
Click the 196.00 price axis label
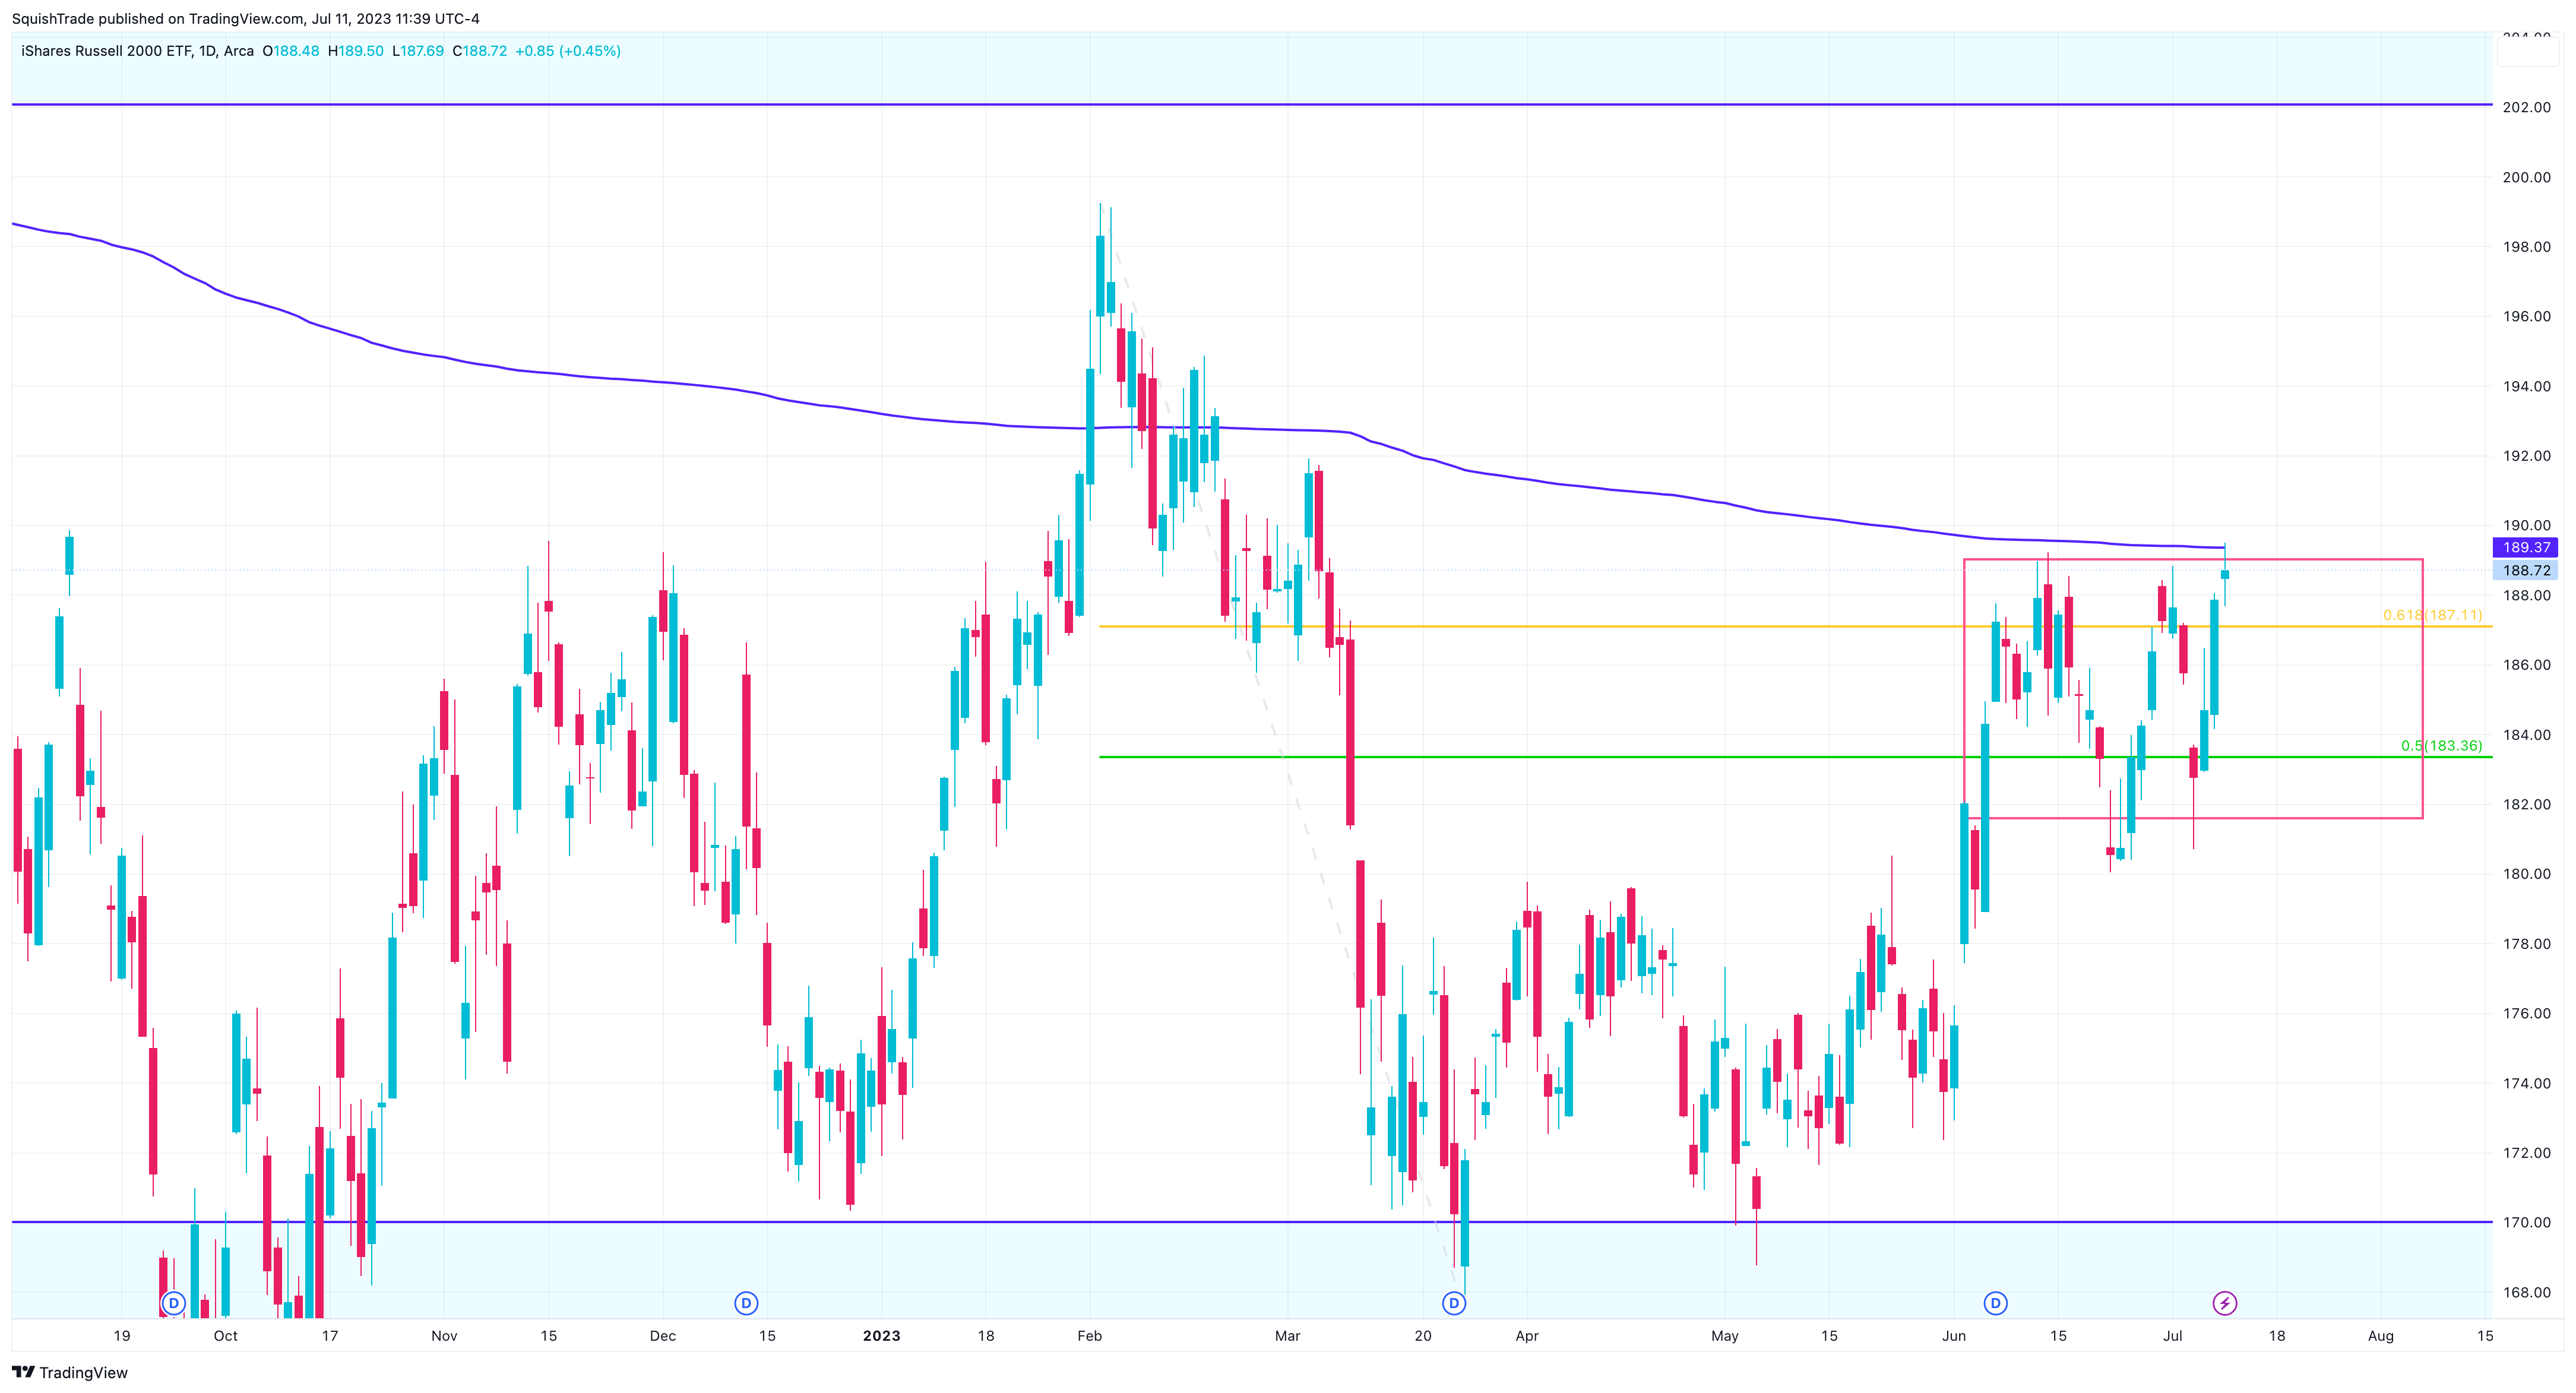[x=2526, y=316]
